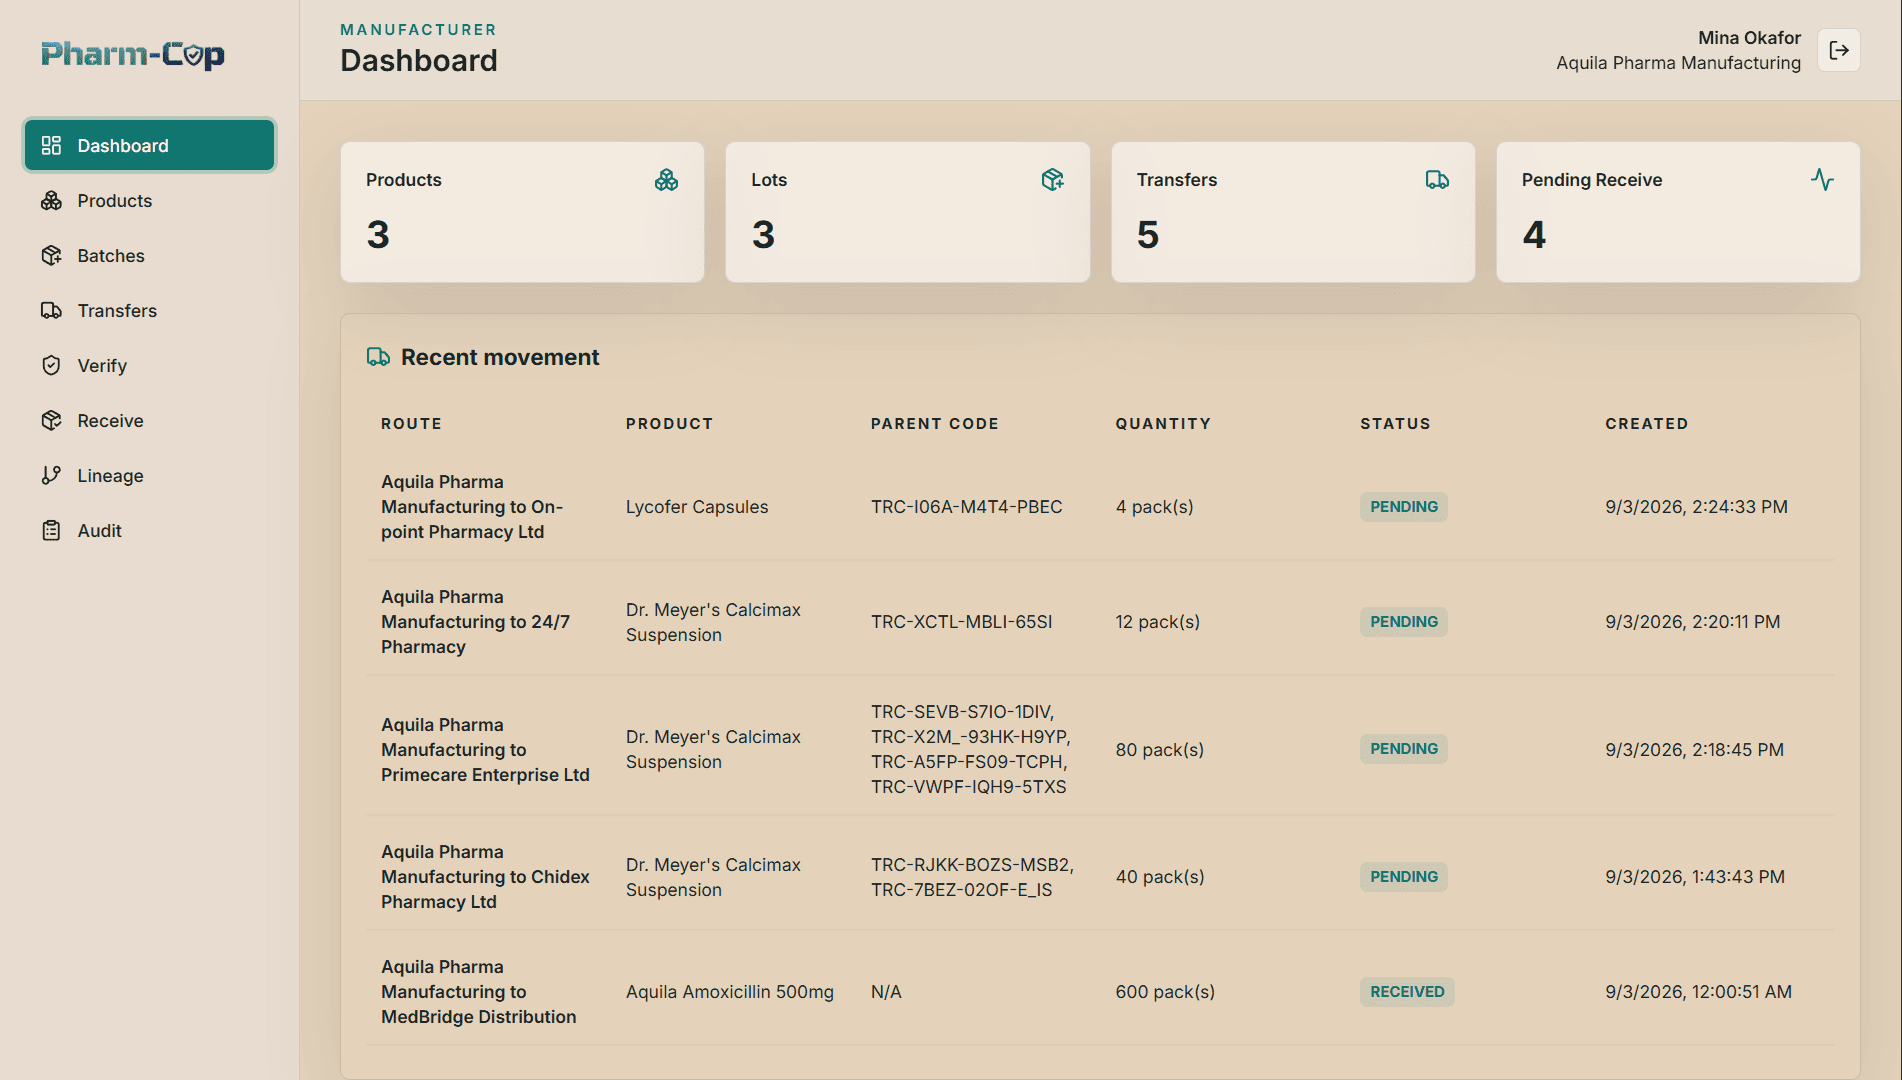Click the truck icon beside Recent movement
Image resolution: width=1902 pixels, height=1080 pixels.
coord(378,357)
